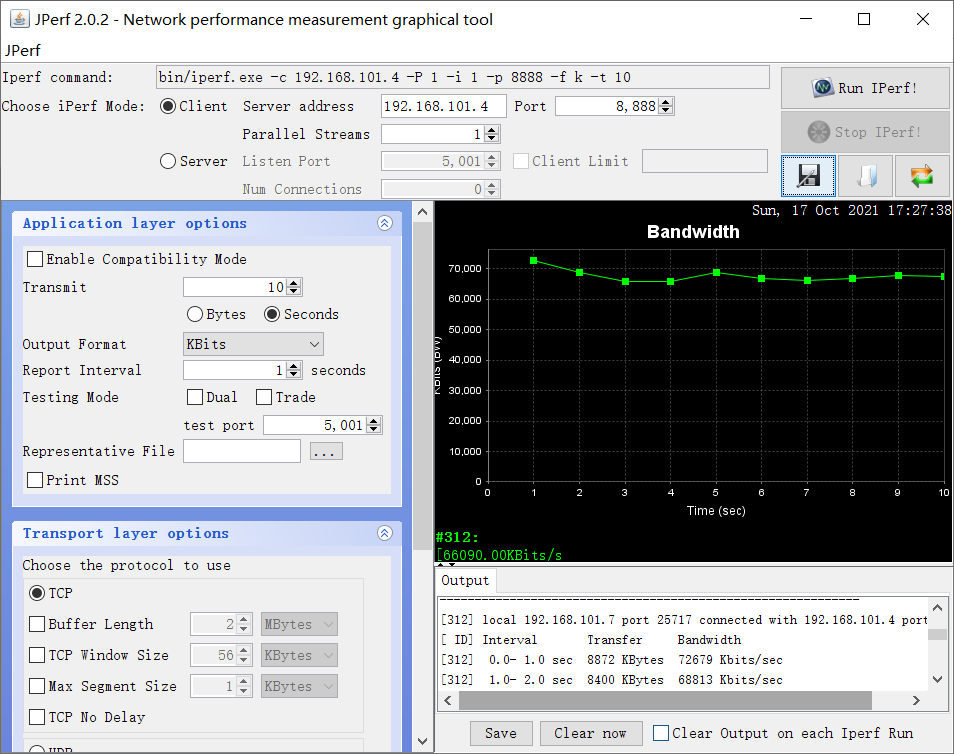Viewport: 954px width, 754px height.
Task: Click Transmit value field
Action: pos(235,287)
